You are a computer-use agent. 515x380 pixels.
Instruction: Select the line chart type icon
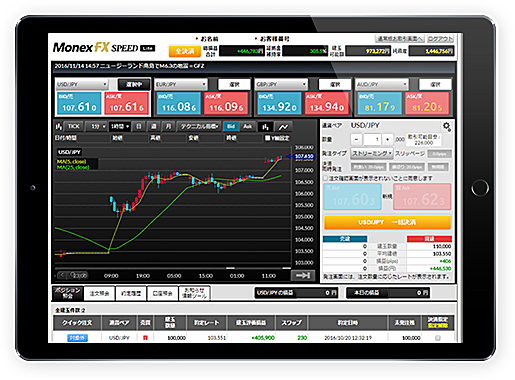(x=283, y=127)
